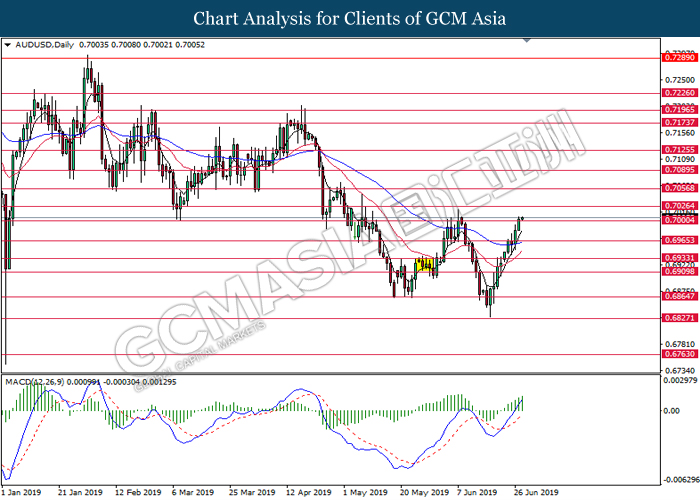This screenshot has width=700, height=500.
Task: Select the 0.68271 level label
Action: pyautogui.click(x=680, y=318)
